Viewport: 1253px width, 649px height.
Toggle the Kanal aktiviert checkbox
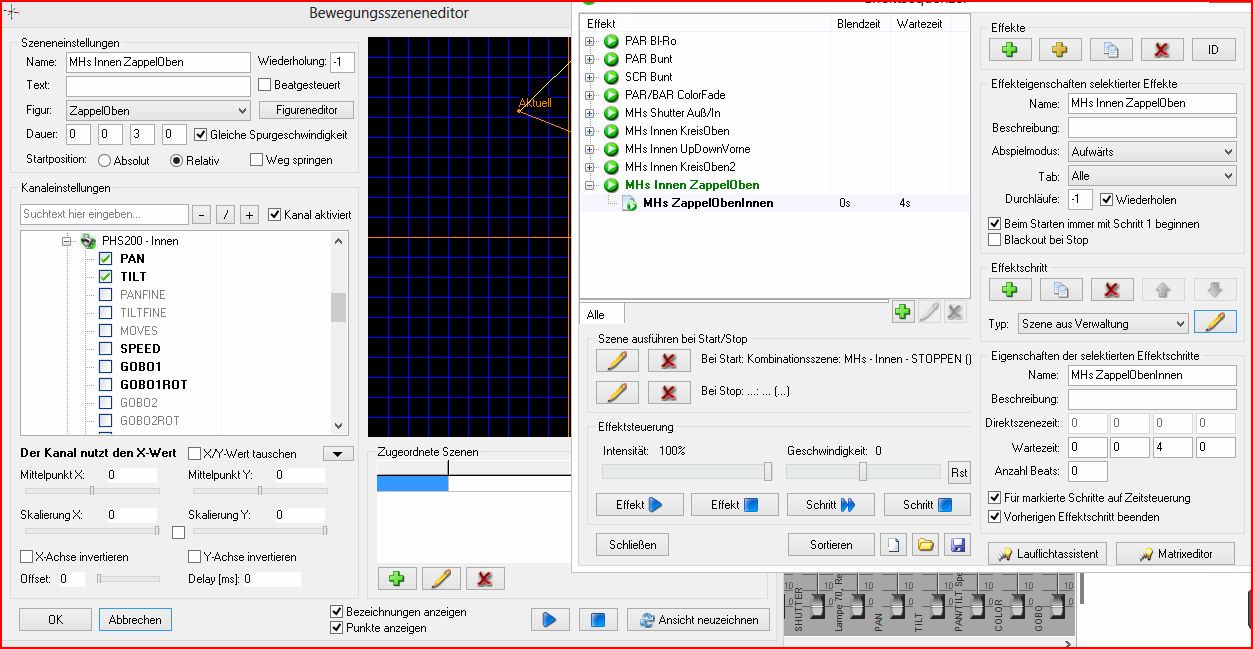click(275, 215)
